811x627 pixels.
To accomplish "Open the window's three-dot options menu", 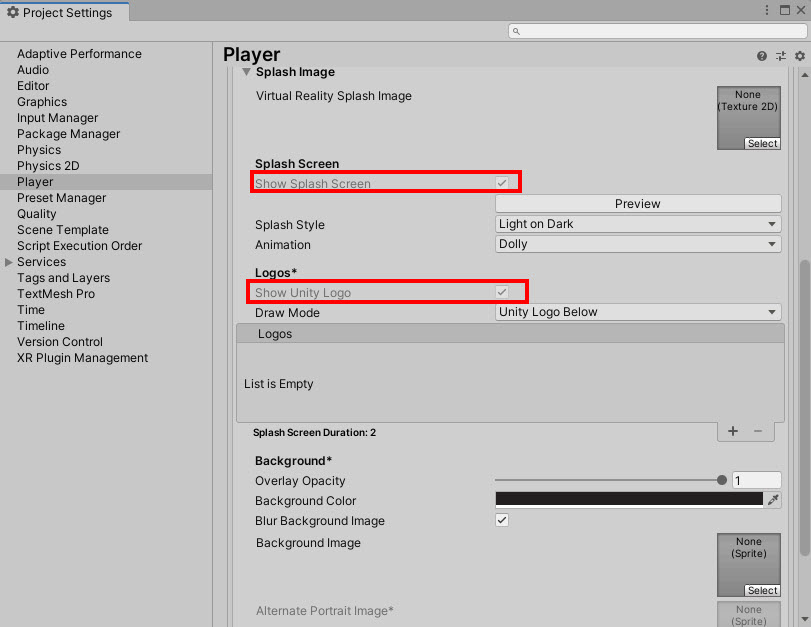I will pyautogui.click(x=767, y=10).
